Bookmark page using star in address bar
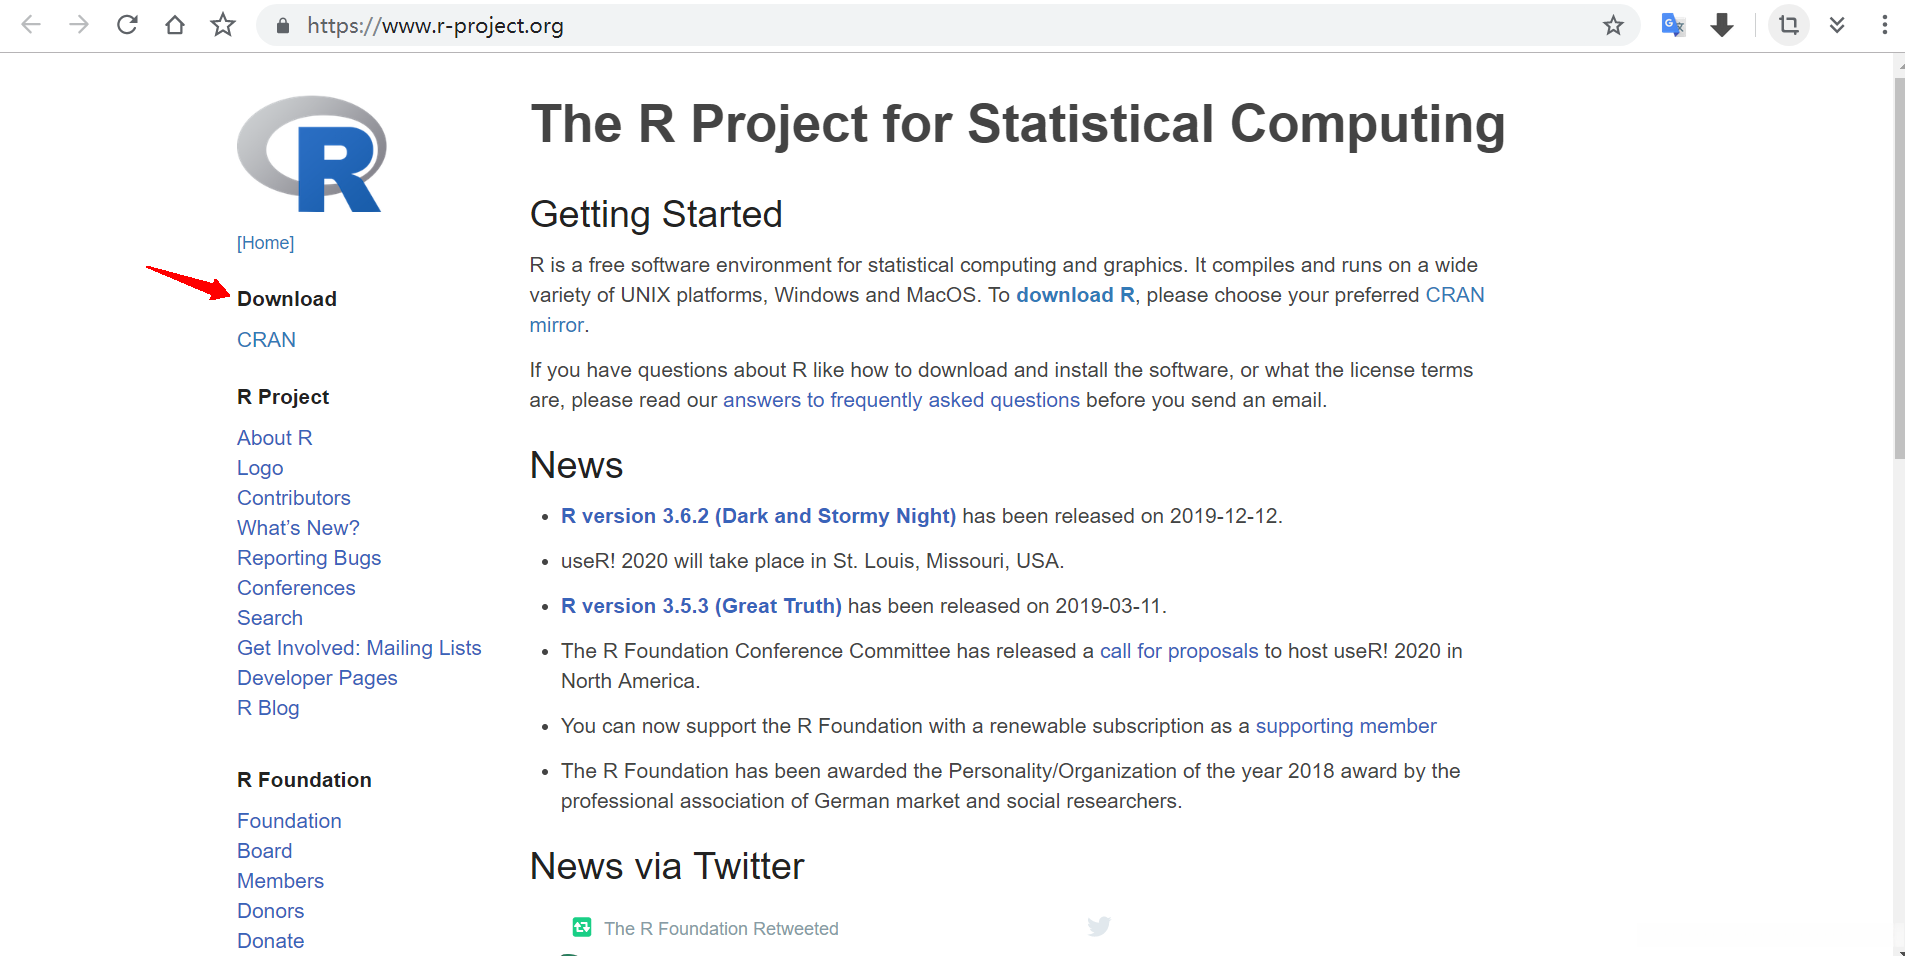 [x=1613, y=25]
